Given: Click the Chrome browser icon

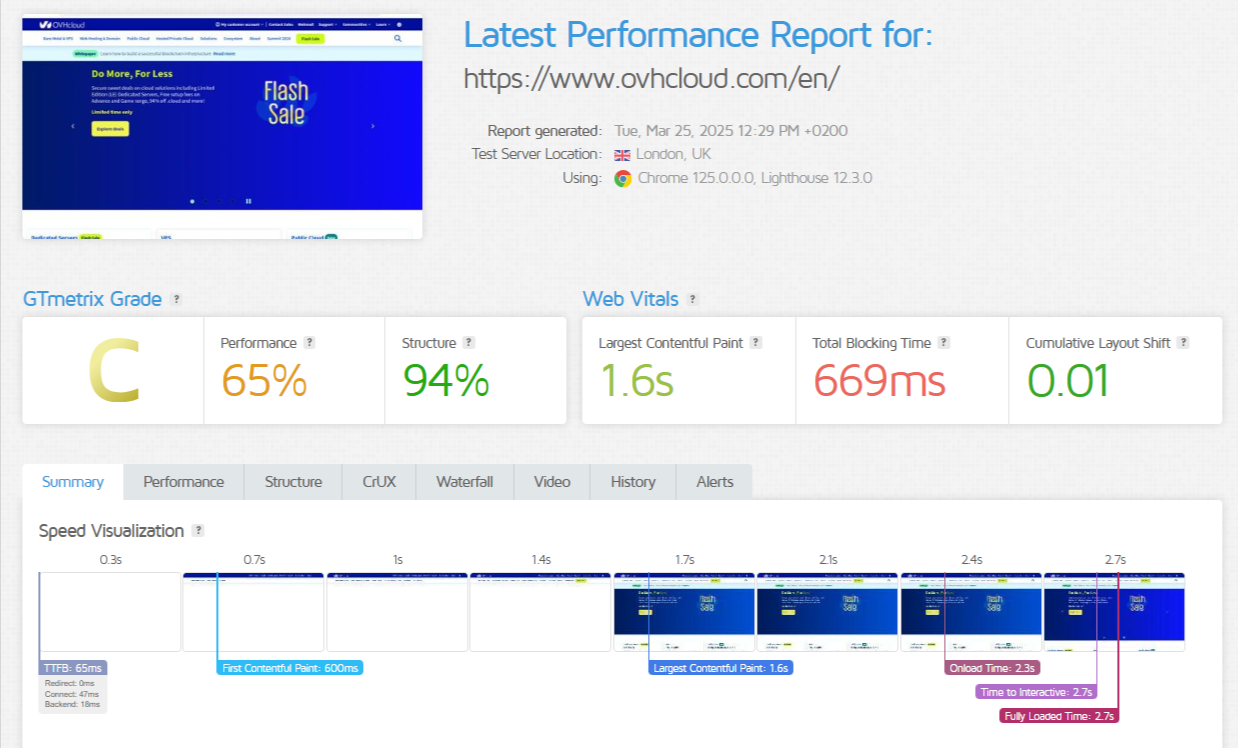Looking at the screenshot, I should tap(623, 178).
